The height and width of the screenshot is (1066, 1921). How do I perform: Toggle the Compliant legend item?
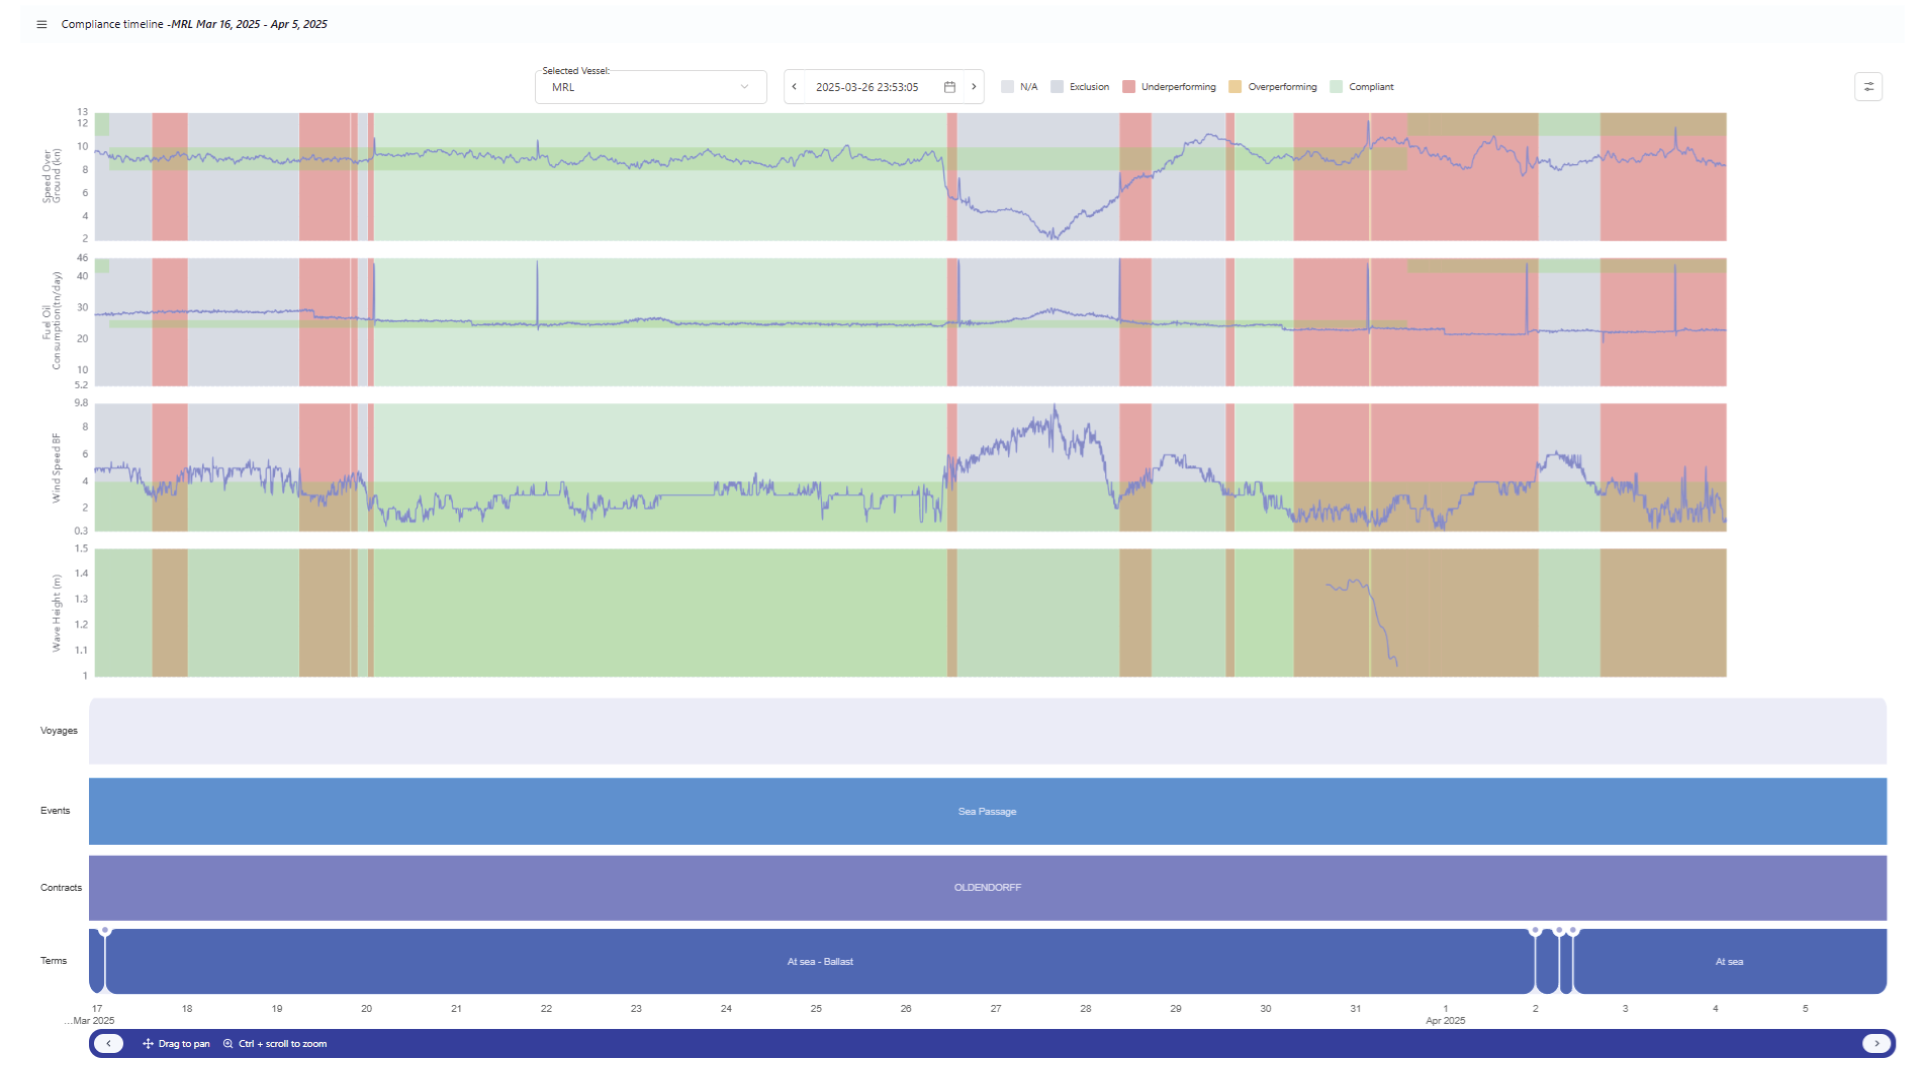pyautogui.click(x=1362, y=87)
